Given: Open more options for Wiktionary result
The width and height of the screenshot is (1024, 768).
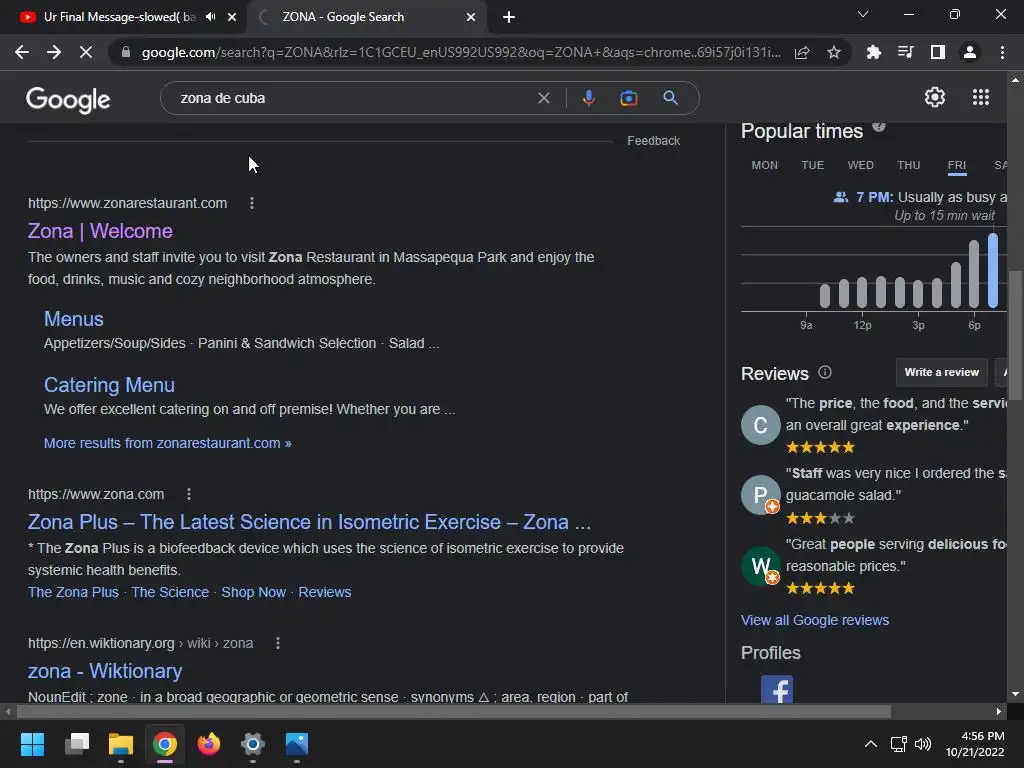Looking at the screenshot, I should 278,643.
